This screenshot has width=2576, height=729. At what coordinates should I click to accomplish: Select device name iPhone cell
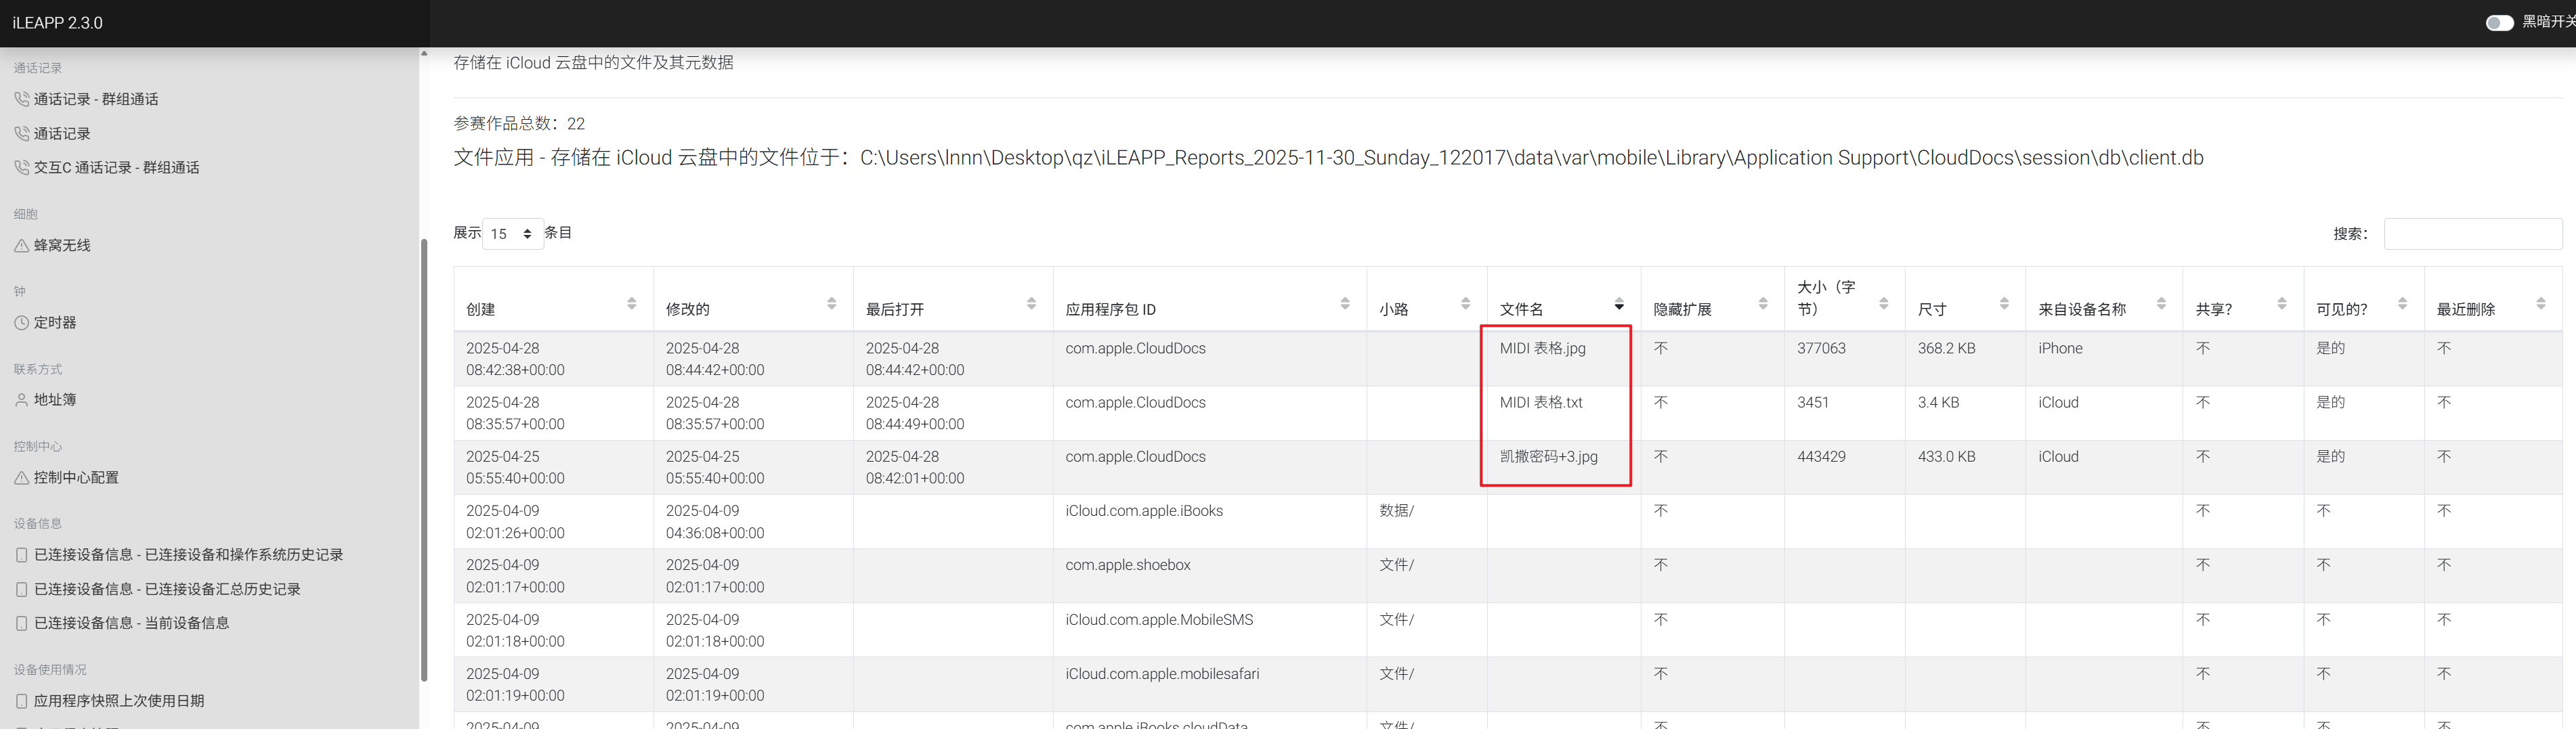(2060, 348)
